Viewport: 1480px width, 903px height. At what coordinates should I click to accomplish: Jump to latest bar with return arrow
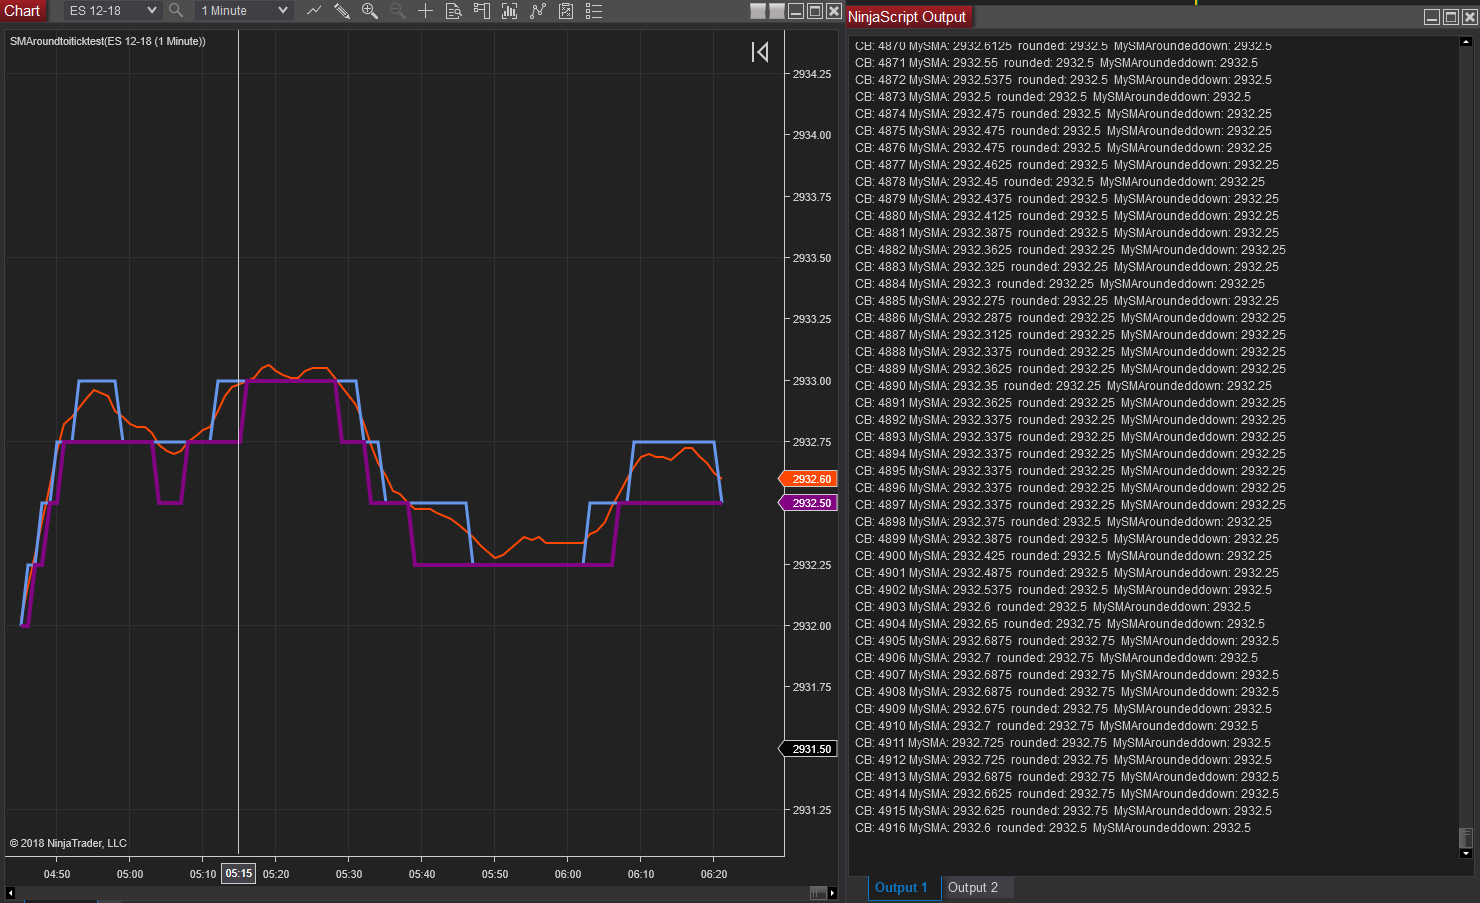coord(760,52)
